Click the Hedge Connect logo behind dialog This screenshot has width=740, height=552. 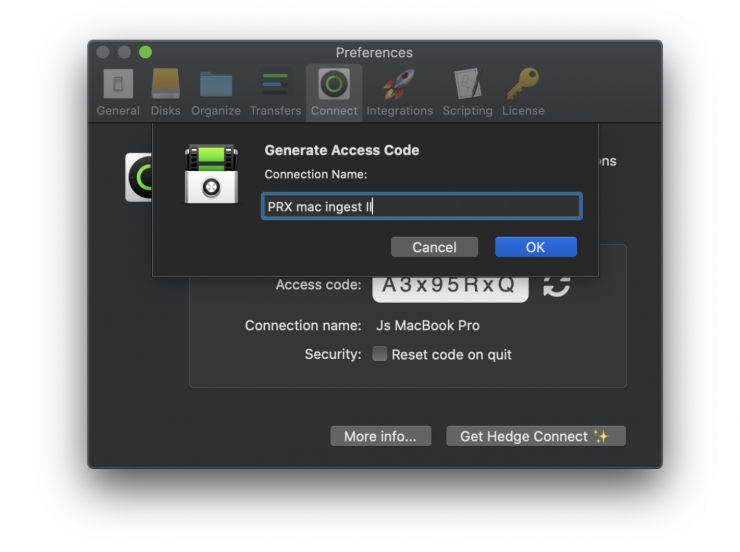tap(138, 177)
